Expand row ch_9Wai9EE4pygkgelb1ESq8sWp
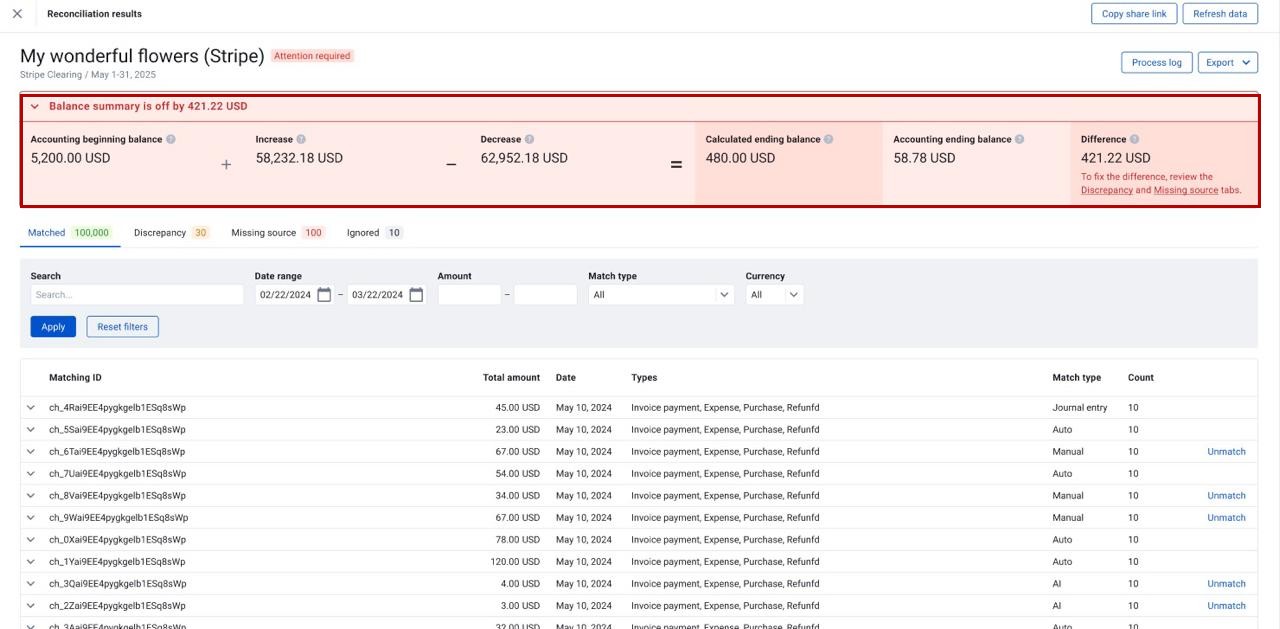This screenshot has height=629, width=1280. pyautogui.click(x=31, y=518)
